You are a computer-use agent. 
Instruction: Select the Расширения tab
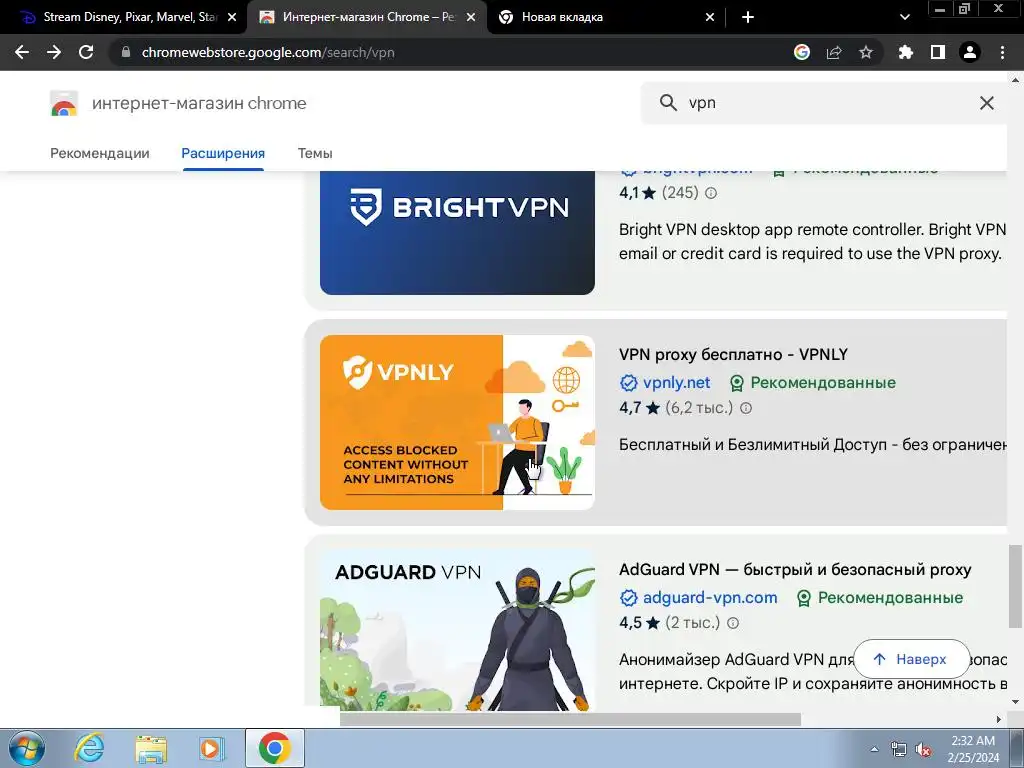click(x=223, y=153)
